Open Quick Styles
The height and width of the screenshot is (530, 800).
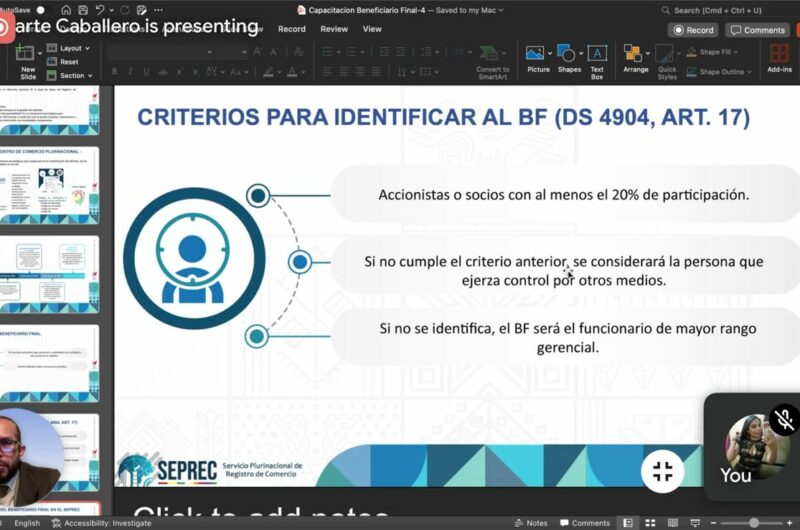point(666,62)
